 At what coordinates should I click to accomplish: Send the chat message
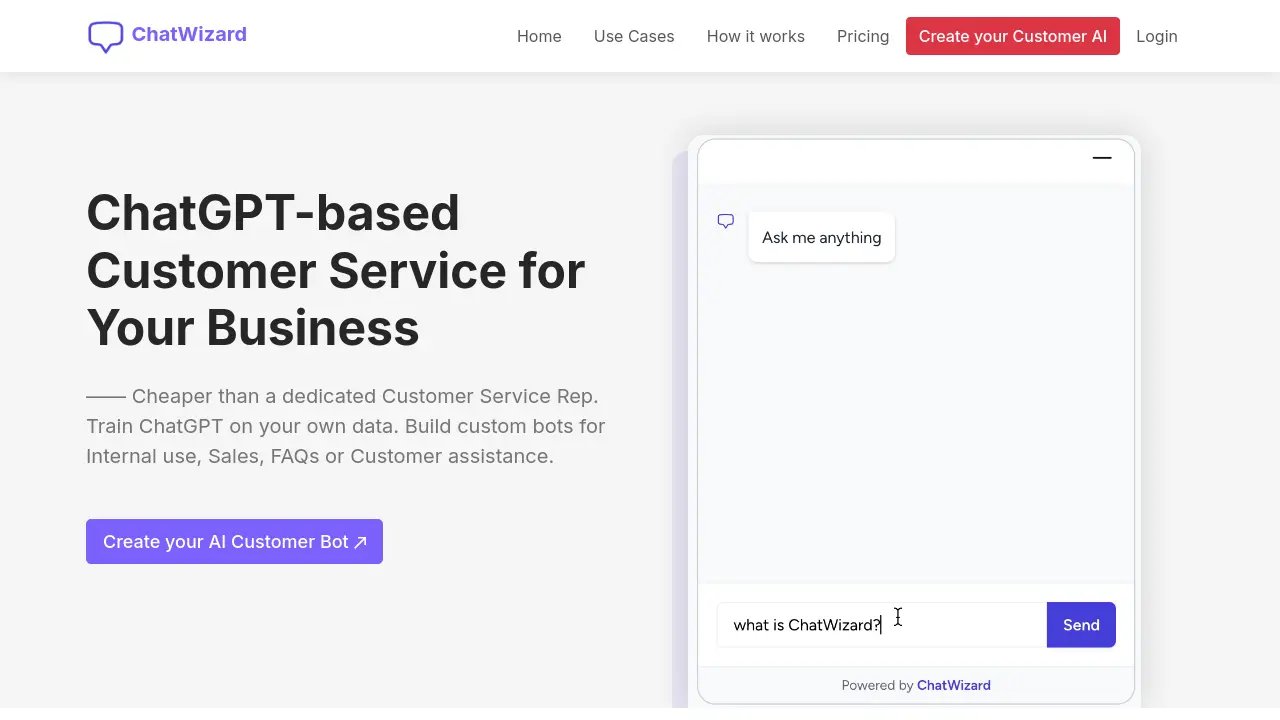point(1081,625)
